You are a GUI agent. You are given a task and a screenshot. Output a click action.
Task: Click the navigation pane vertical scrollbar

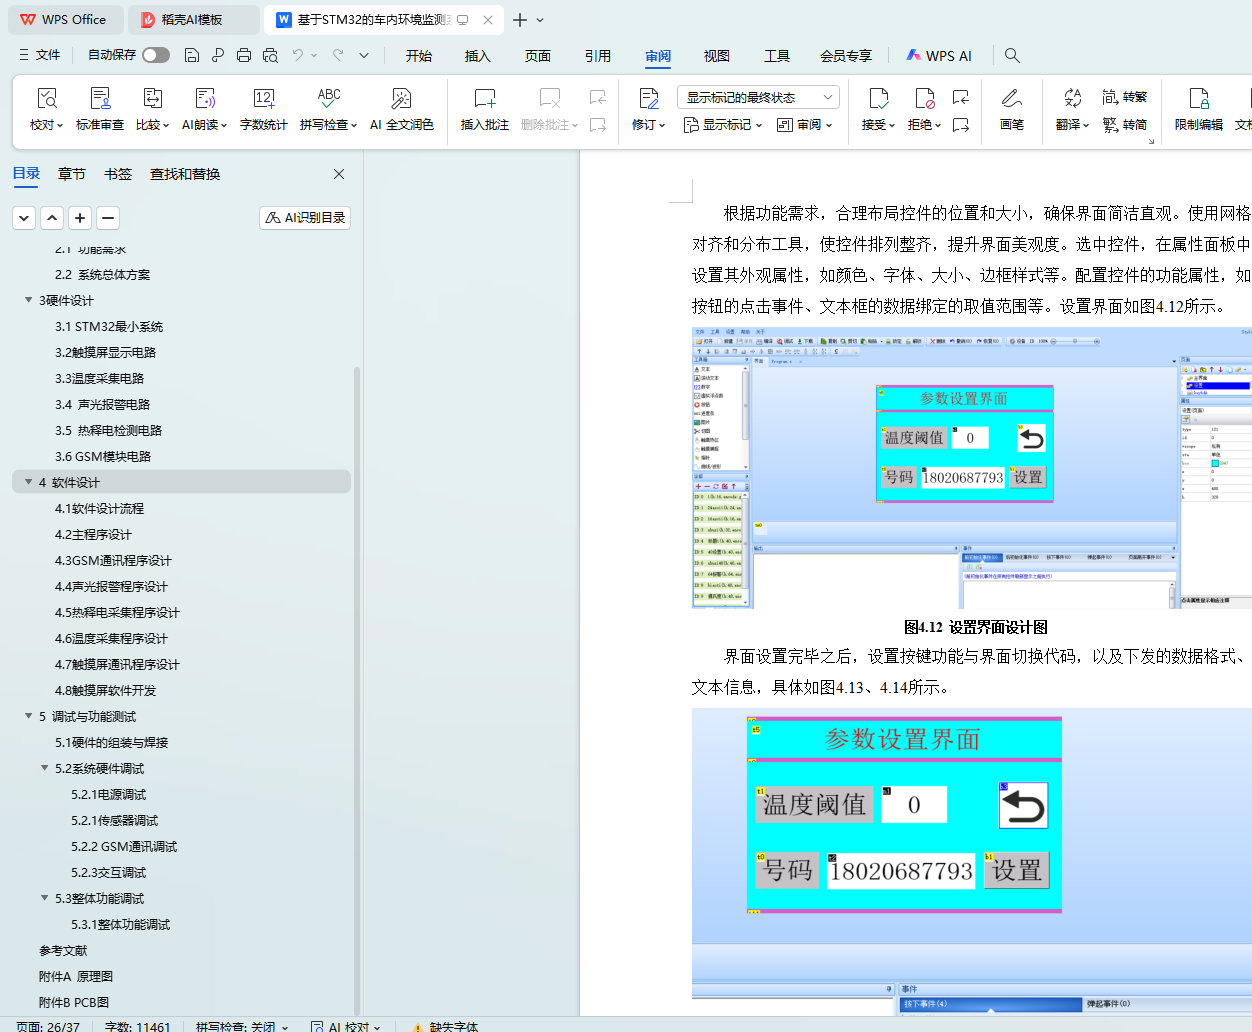357,600
